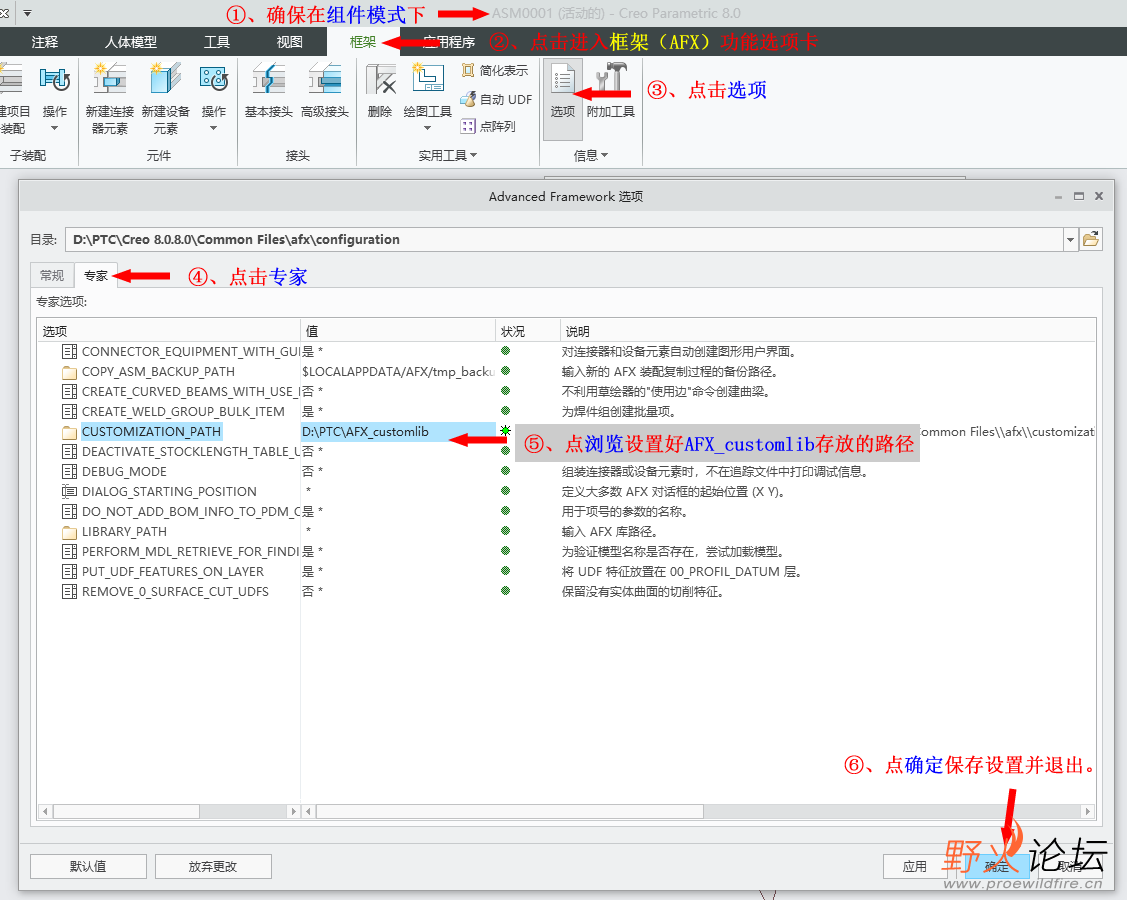Open the 子装配 操作 dropdown arrow
This screenshot has width=1127, height=900.
pos(55,128)
